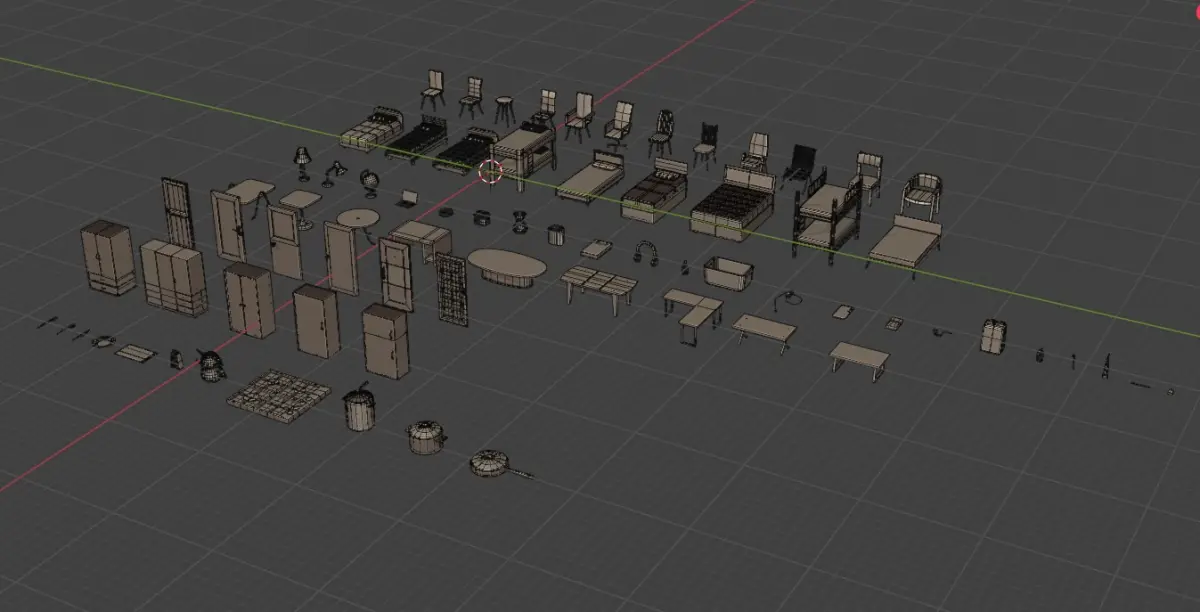Select the large tufted double bed
Image resolution: width=1200 pixels, height=612 pixels.
[x=733, y=204]
